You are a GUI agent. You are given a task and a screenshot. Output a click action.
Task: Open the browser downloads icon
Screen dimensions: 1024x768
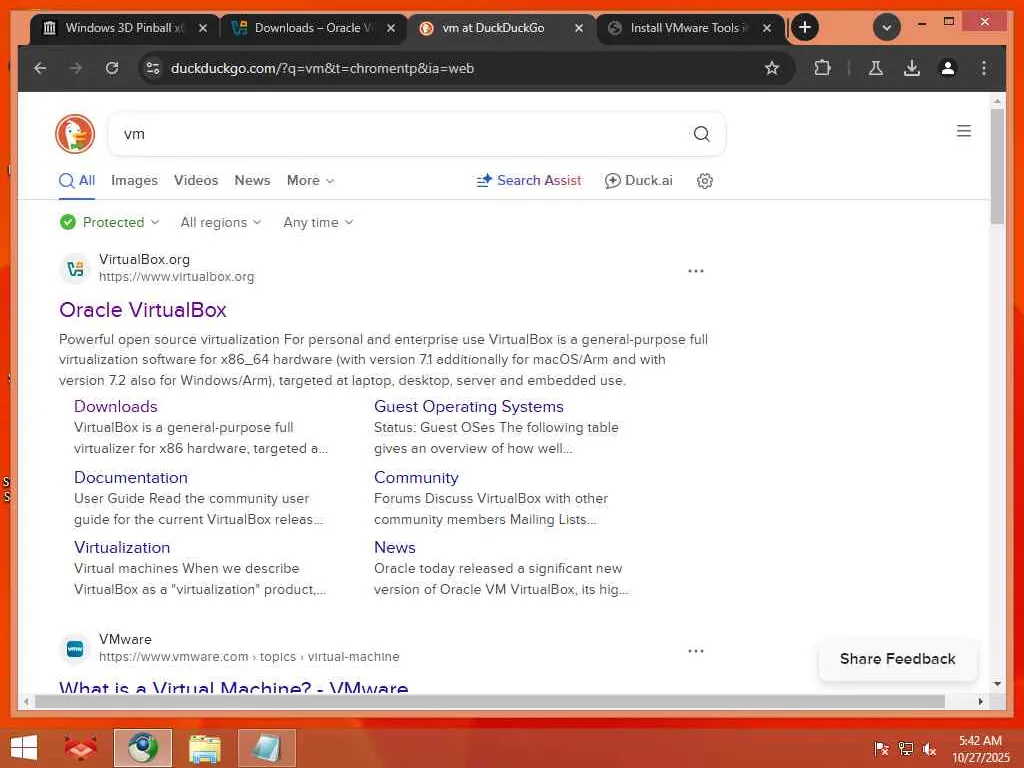(912, 68)
